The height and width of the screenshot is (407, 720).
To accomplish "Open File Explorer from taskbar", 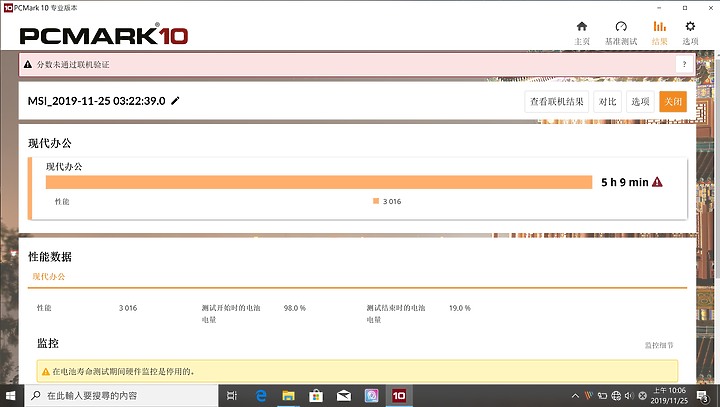I will coord(288,396).
